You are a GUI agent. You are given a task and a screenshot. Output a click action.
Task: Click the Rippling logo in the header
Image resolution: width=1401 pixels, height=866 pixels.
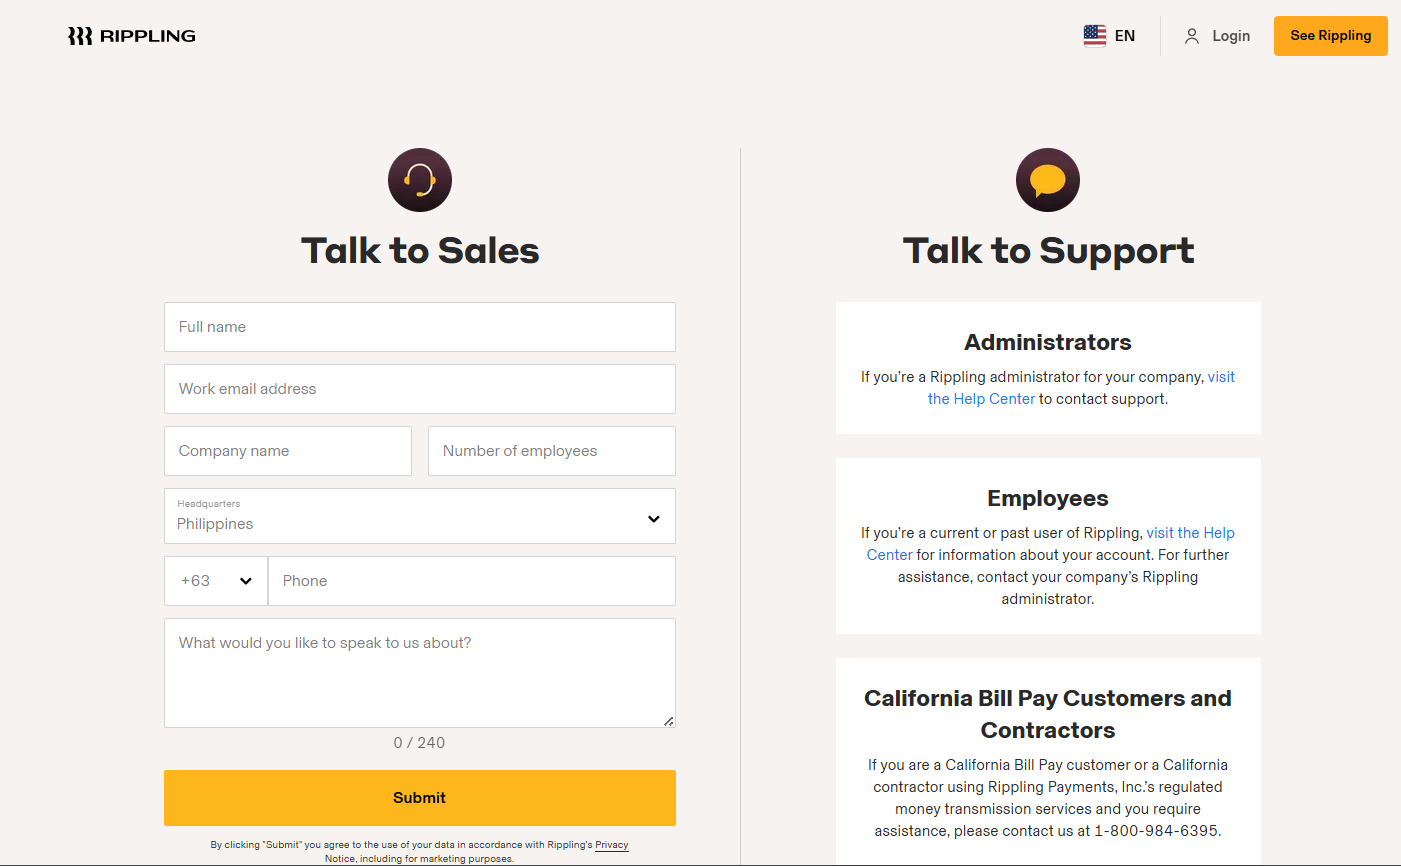point(131,35)
